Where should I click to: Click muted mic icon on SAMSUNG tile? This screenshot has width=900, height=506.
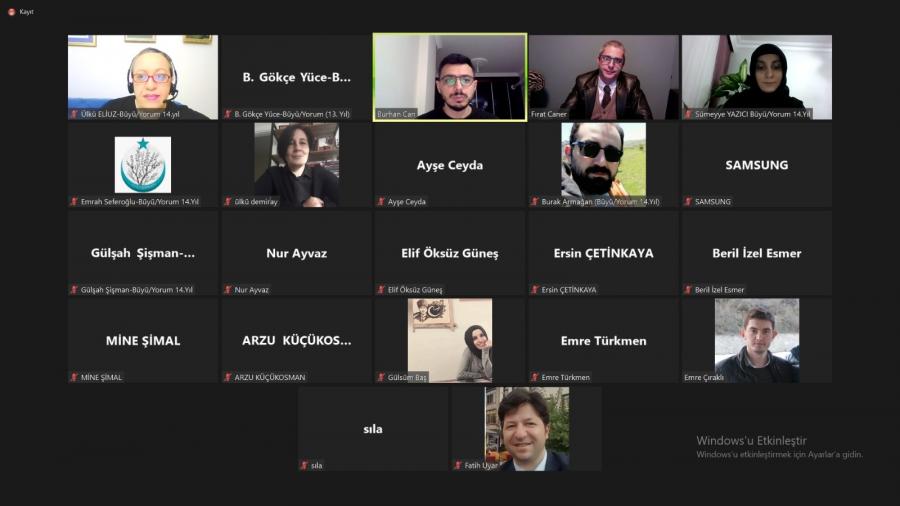[x=688, y=201]
